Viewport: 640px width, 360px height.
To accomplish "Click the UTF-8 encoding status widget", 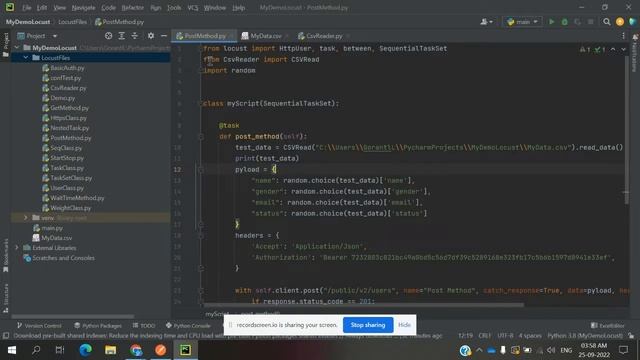I will point(505,336).
